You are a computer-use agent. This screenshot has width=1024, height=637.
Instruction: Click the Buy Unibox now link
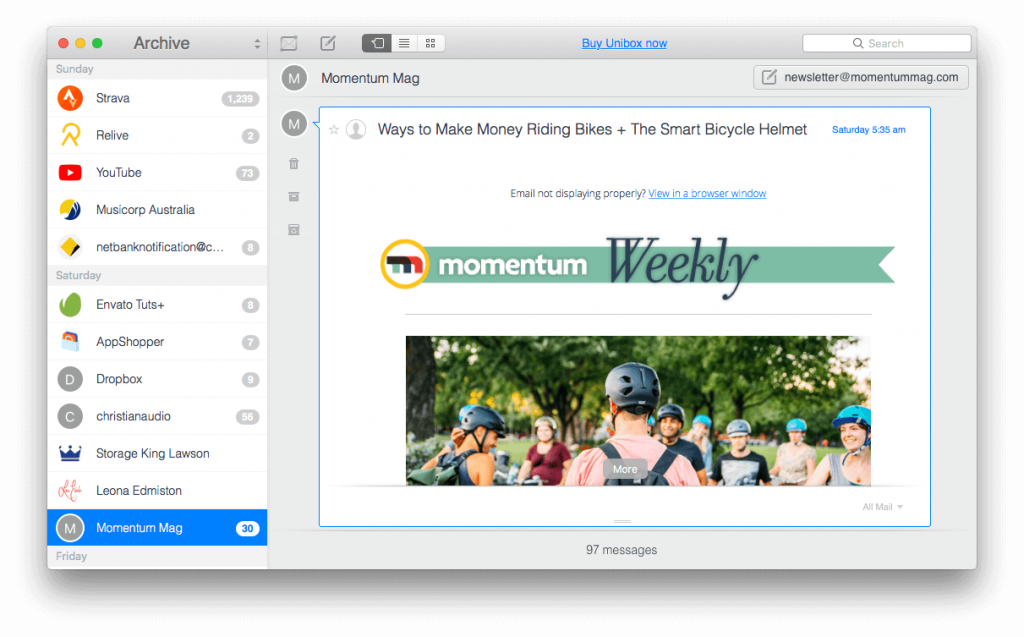624,43
